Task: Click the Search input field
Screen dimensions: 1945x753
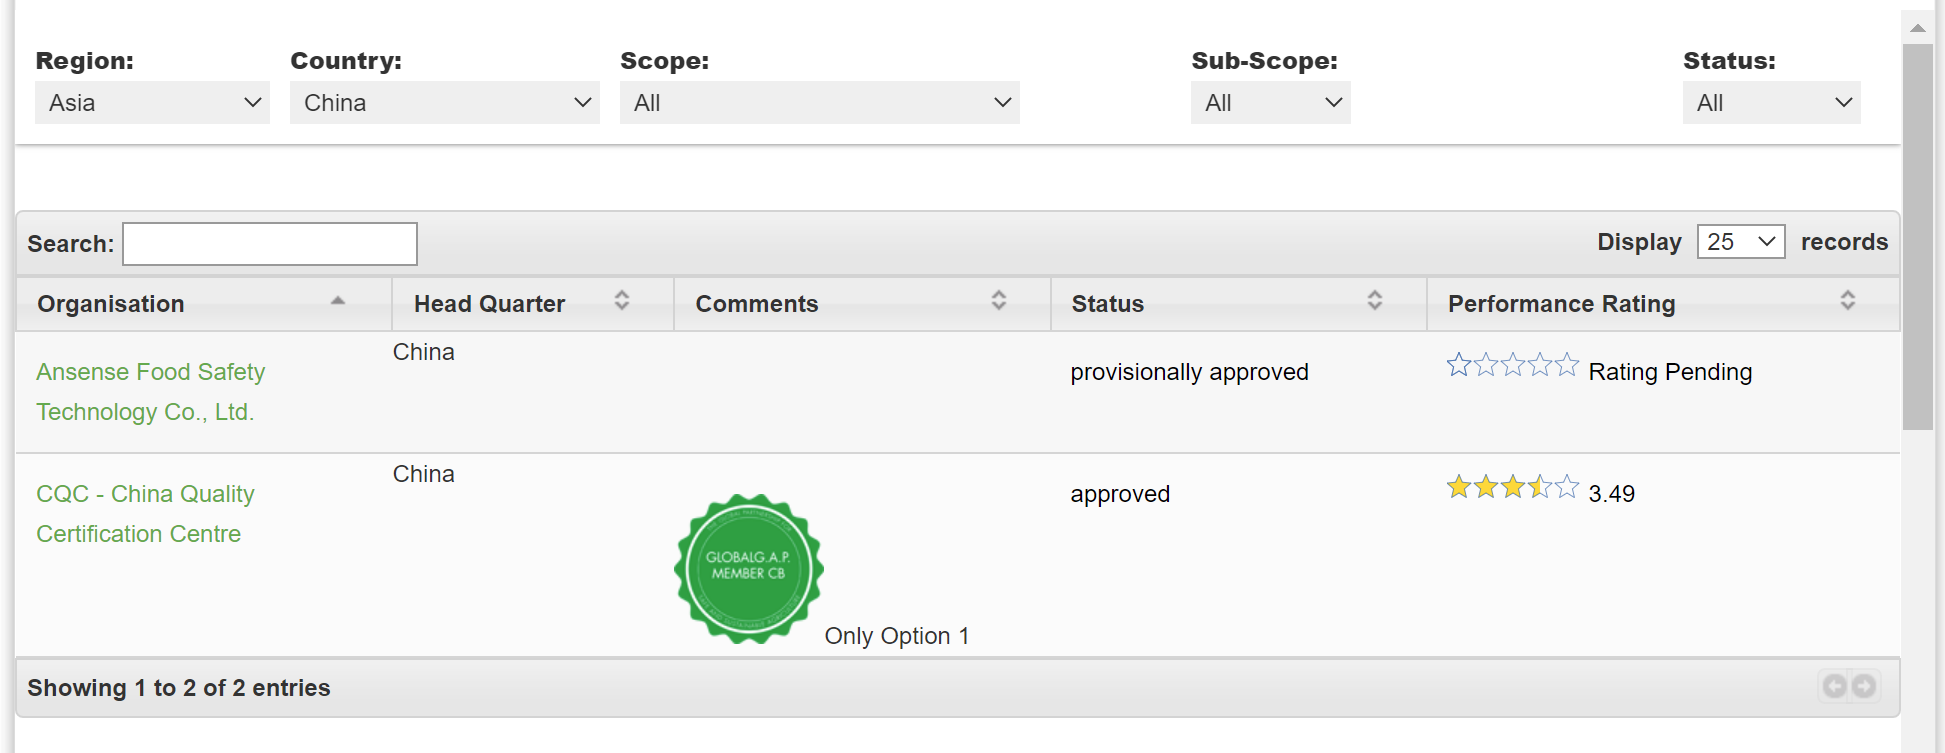Action: tap(270, 244)
